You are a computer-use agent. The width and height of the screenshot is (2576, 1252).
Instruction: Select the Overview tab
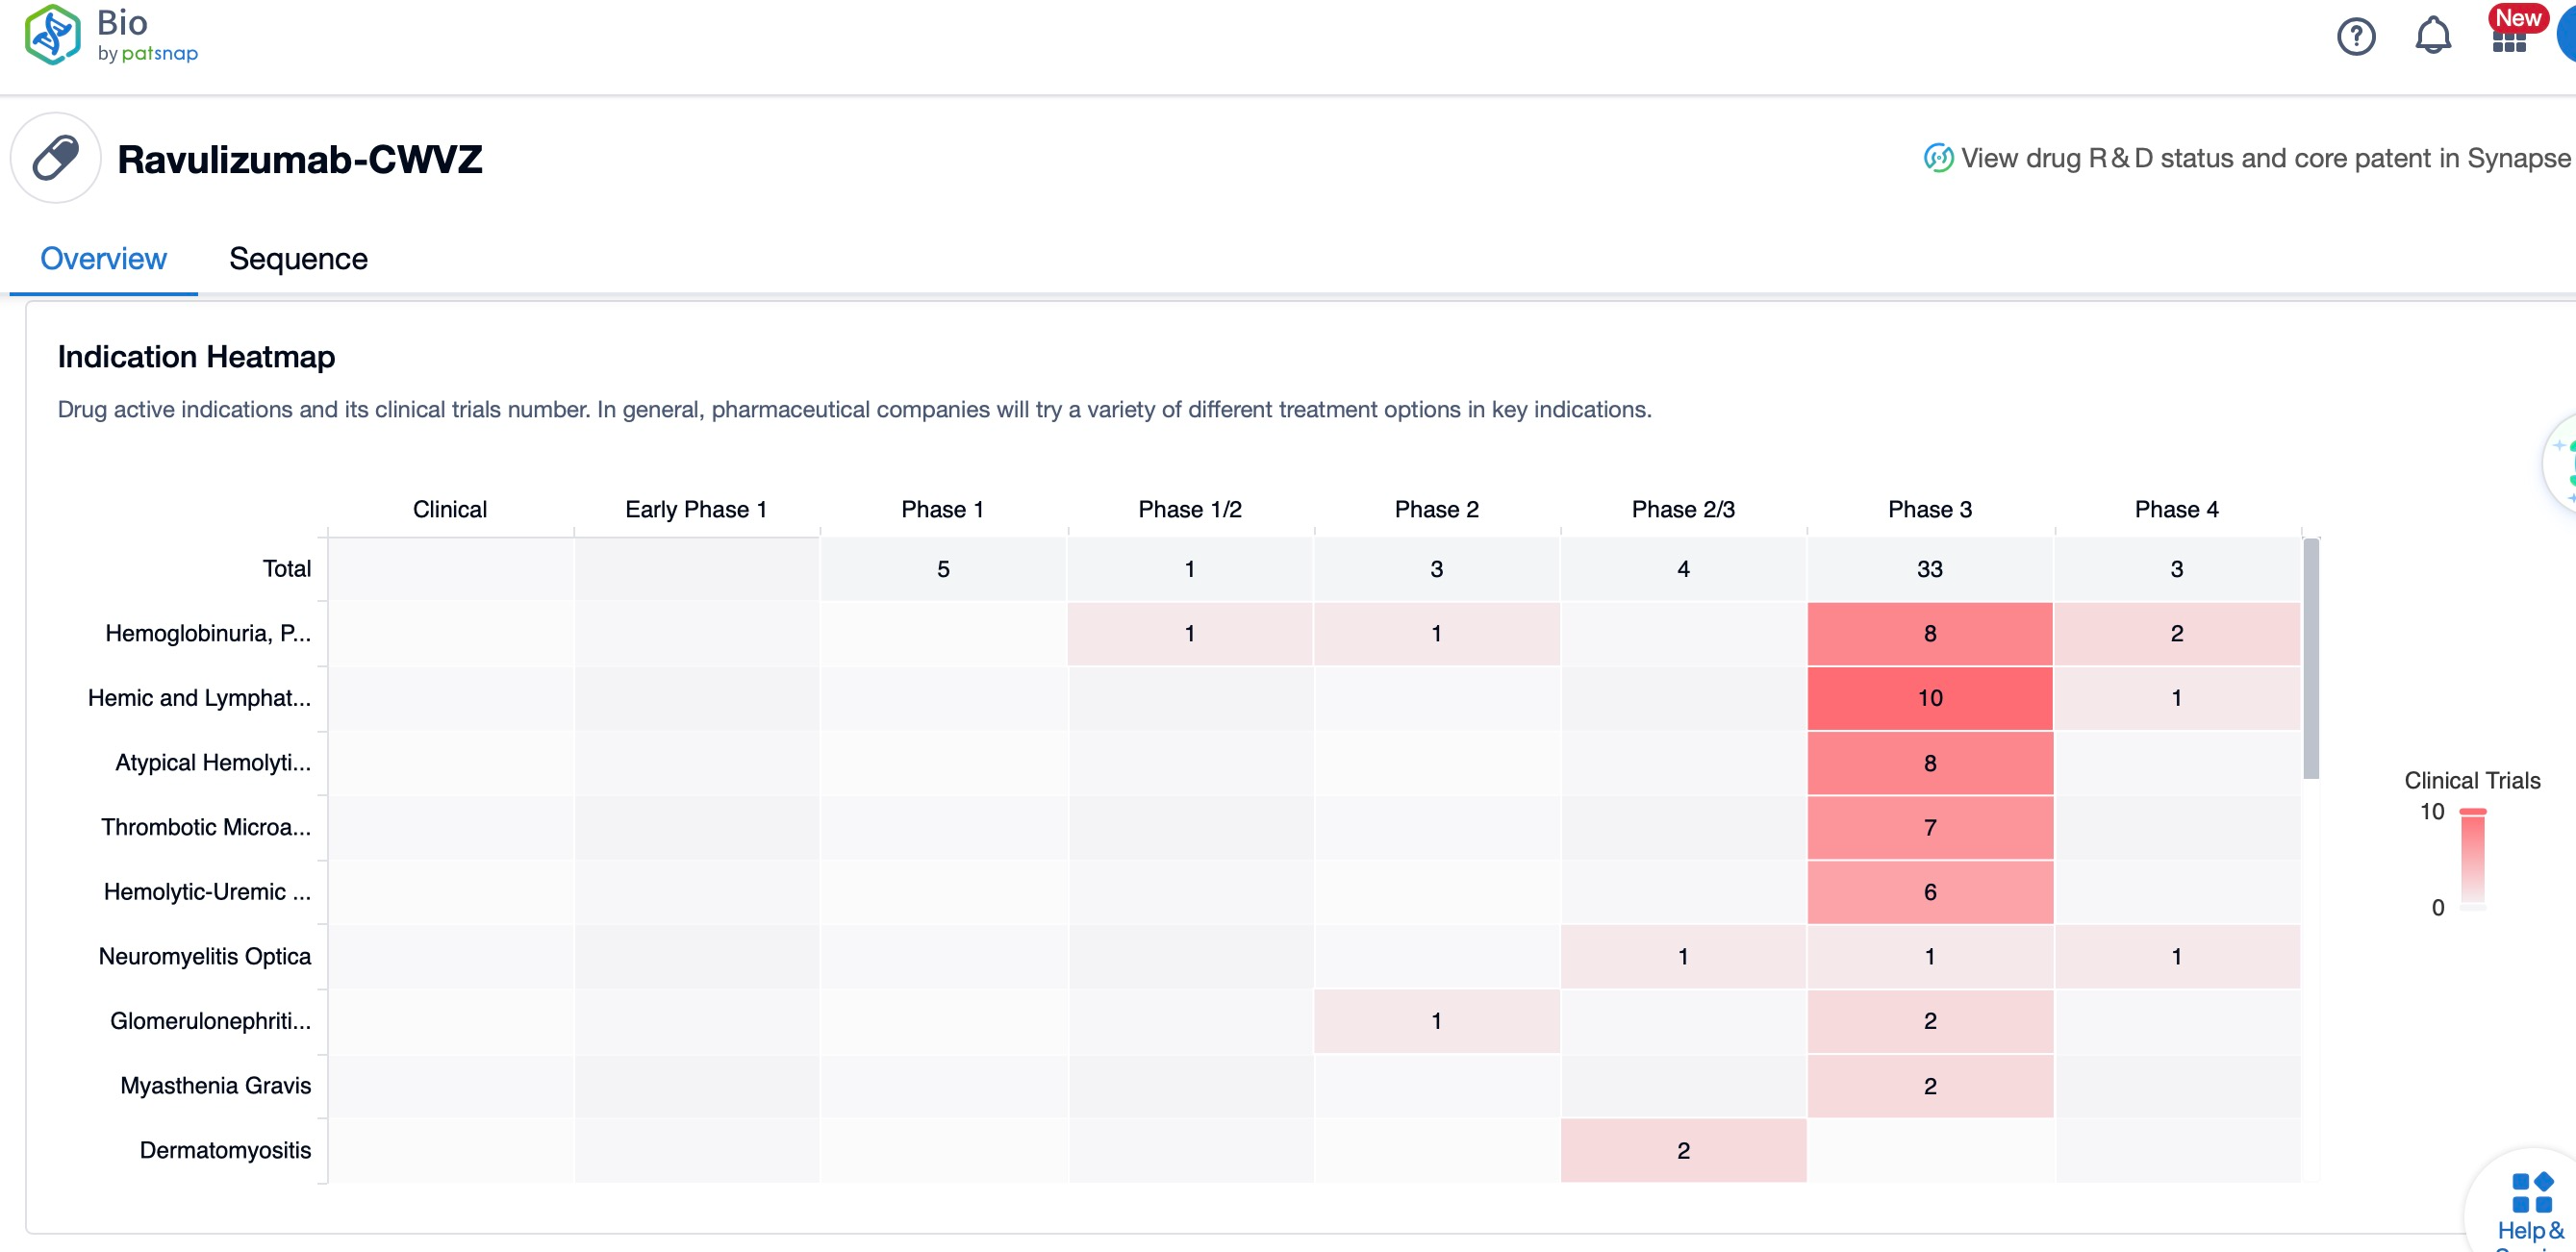(x=104, y=257)
